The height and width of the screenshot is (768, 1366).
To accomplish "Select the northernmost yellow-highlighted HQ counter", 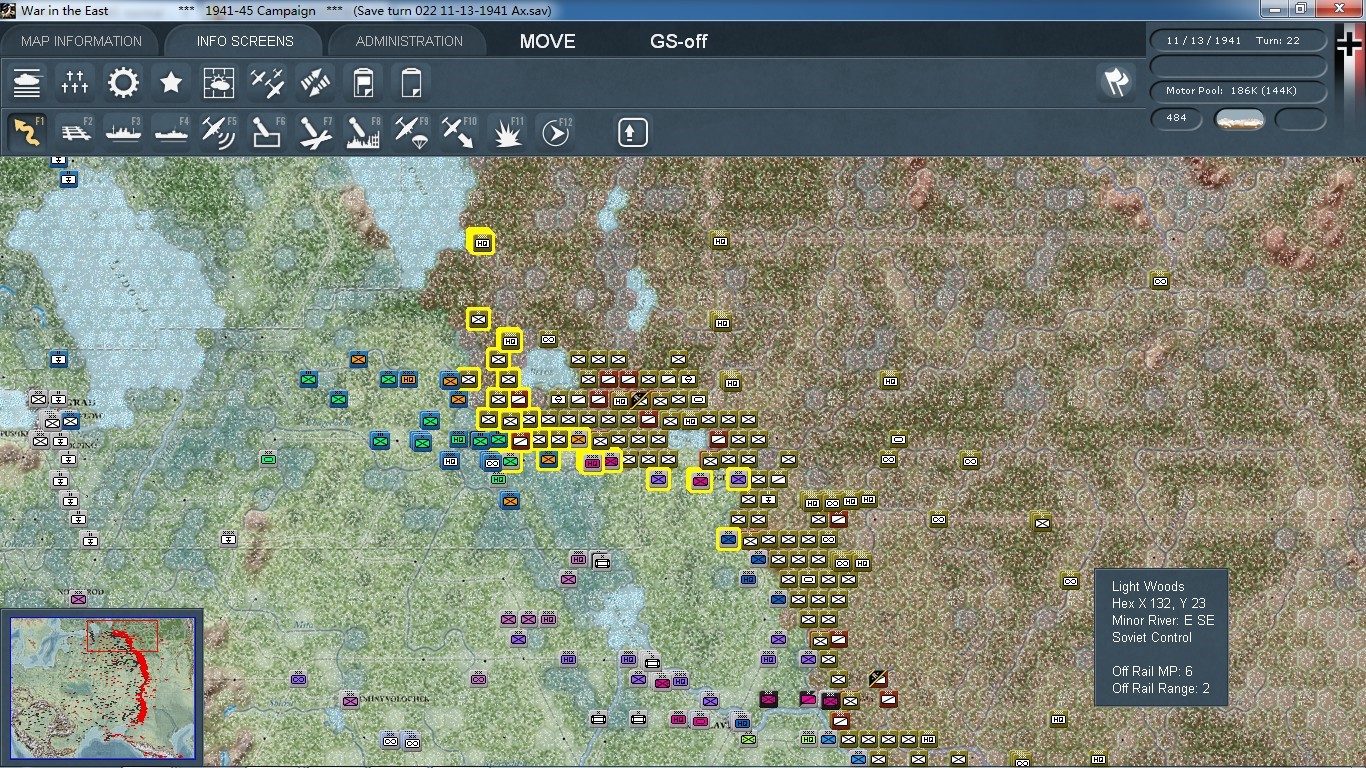I will pos(482,242).
